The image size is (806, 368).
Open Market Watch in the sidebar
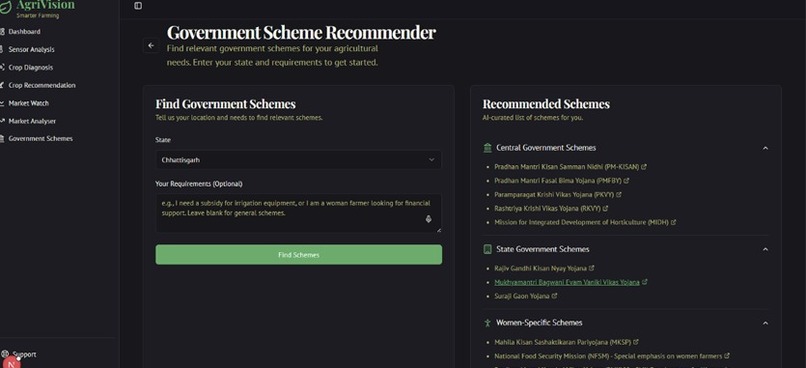pos(28,103)
